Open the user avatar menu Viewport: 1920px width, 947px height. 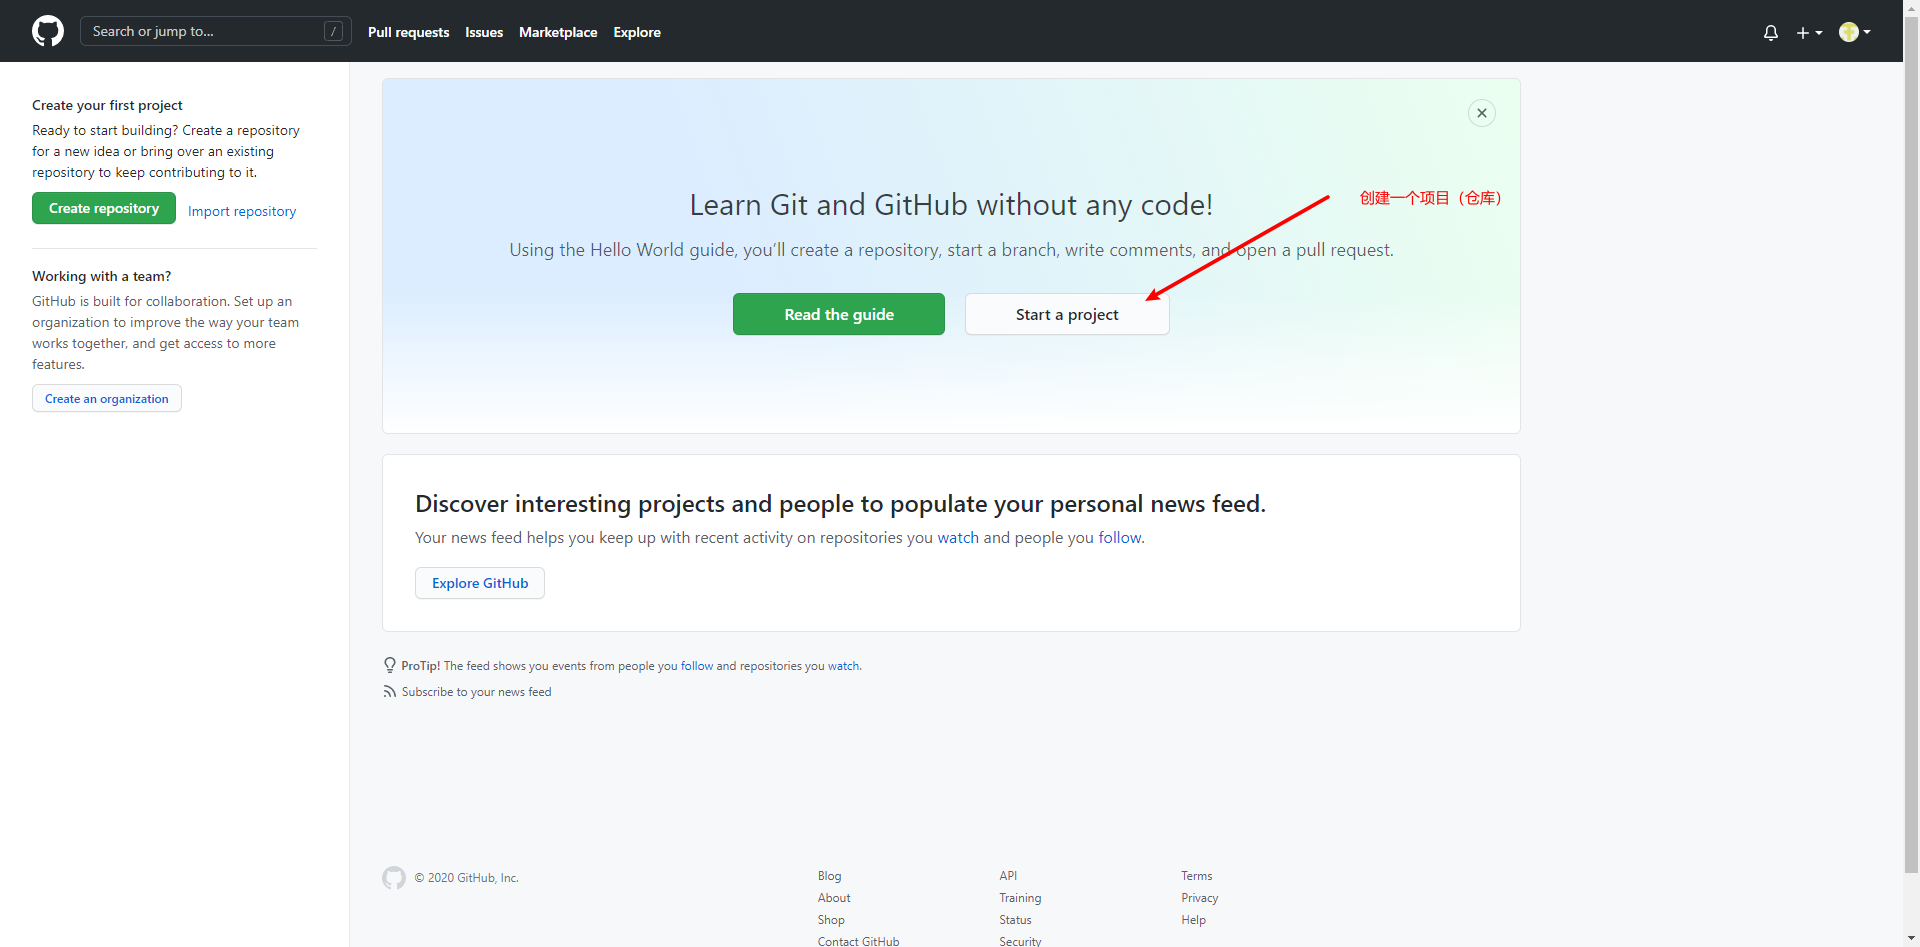[1854, 32]
